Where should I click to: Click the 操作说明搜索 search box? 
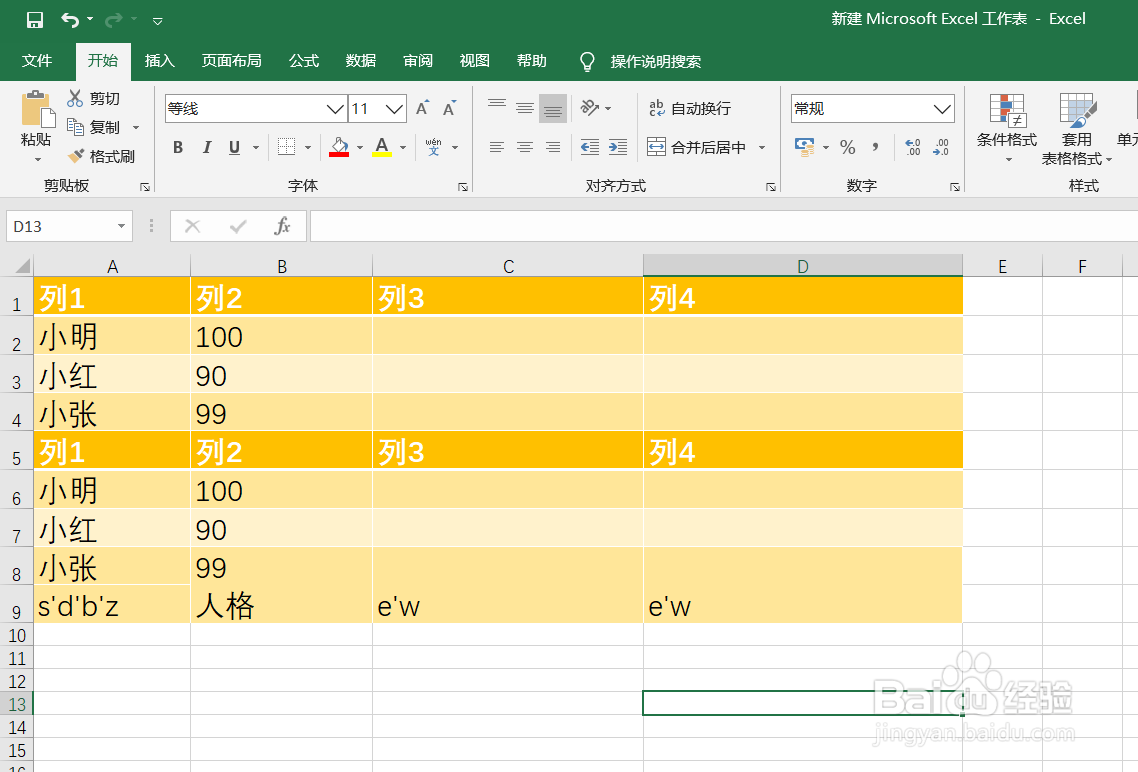coord(655,62)
